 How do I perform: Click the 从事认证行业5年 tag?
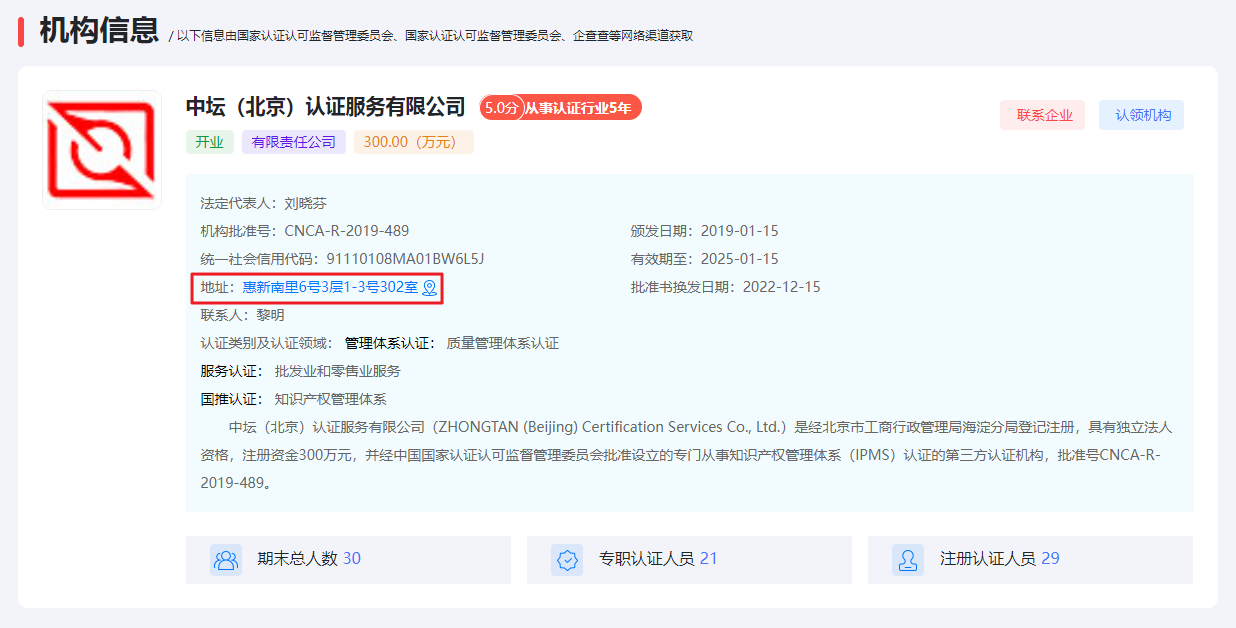(x=581, y=108)
